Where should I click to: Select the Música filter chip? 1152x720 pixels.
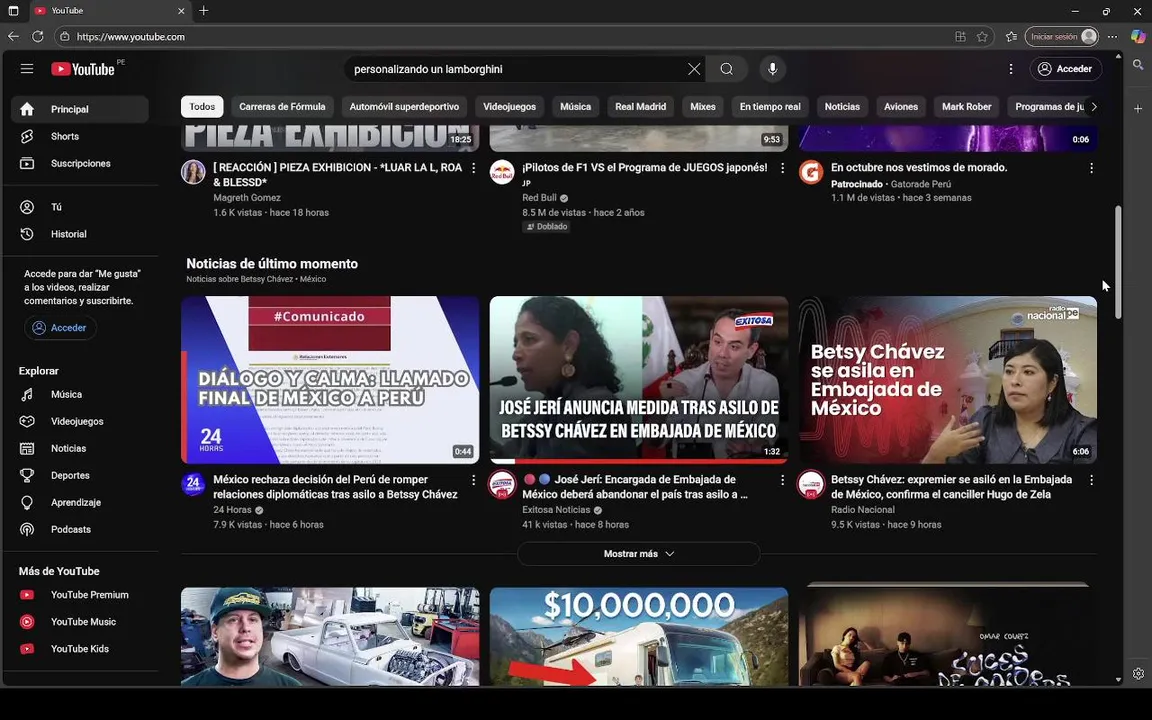pos(575,107)
